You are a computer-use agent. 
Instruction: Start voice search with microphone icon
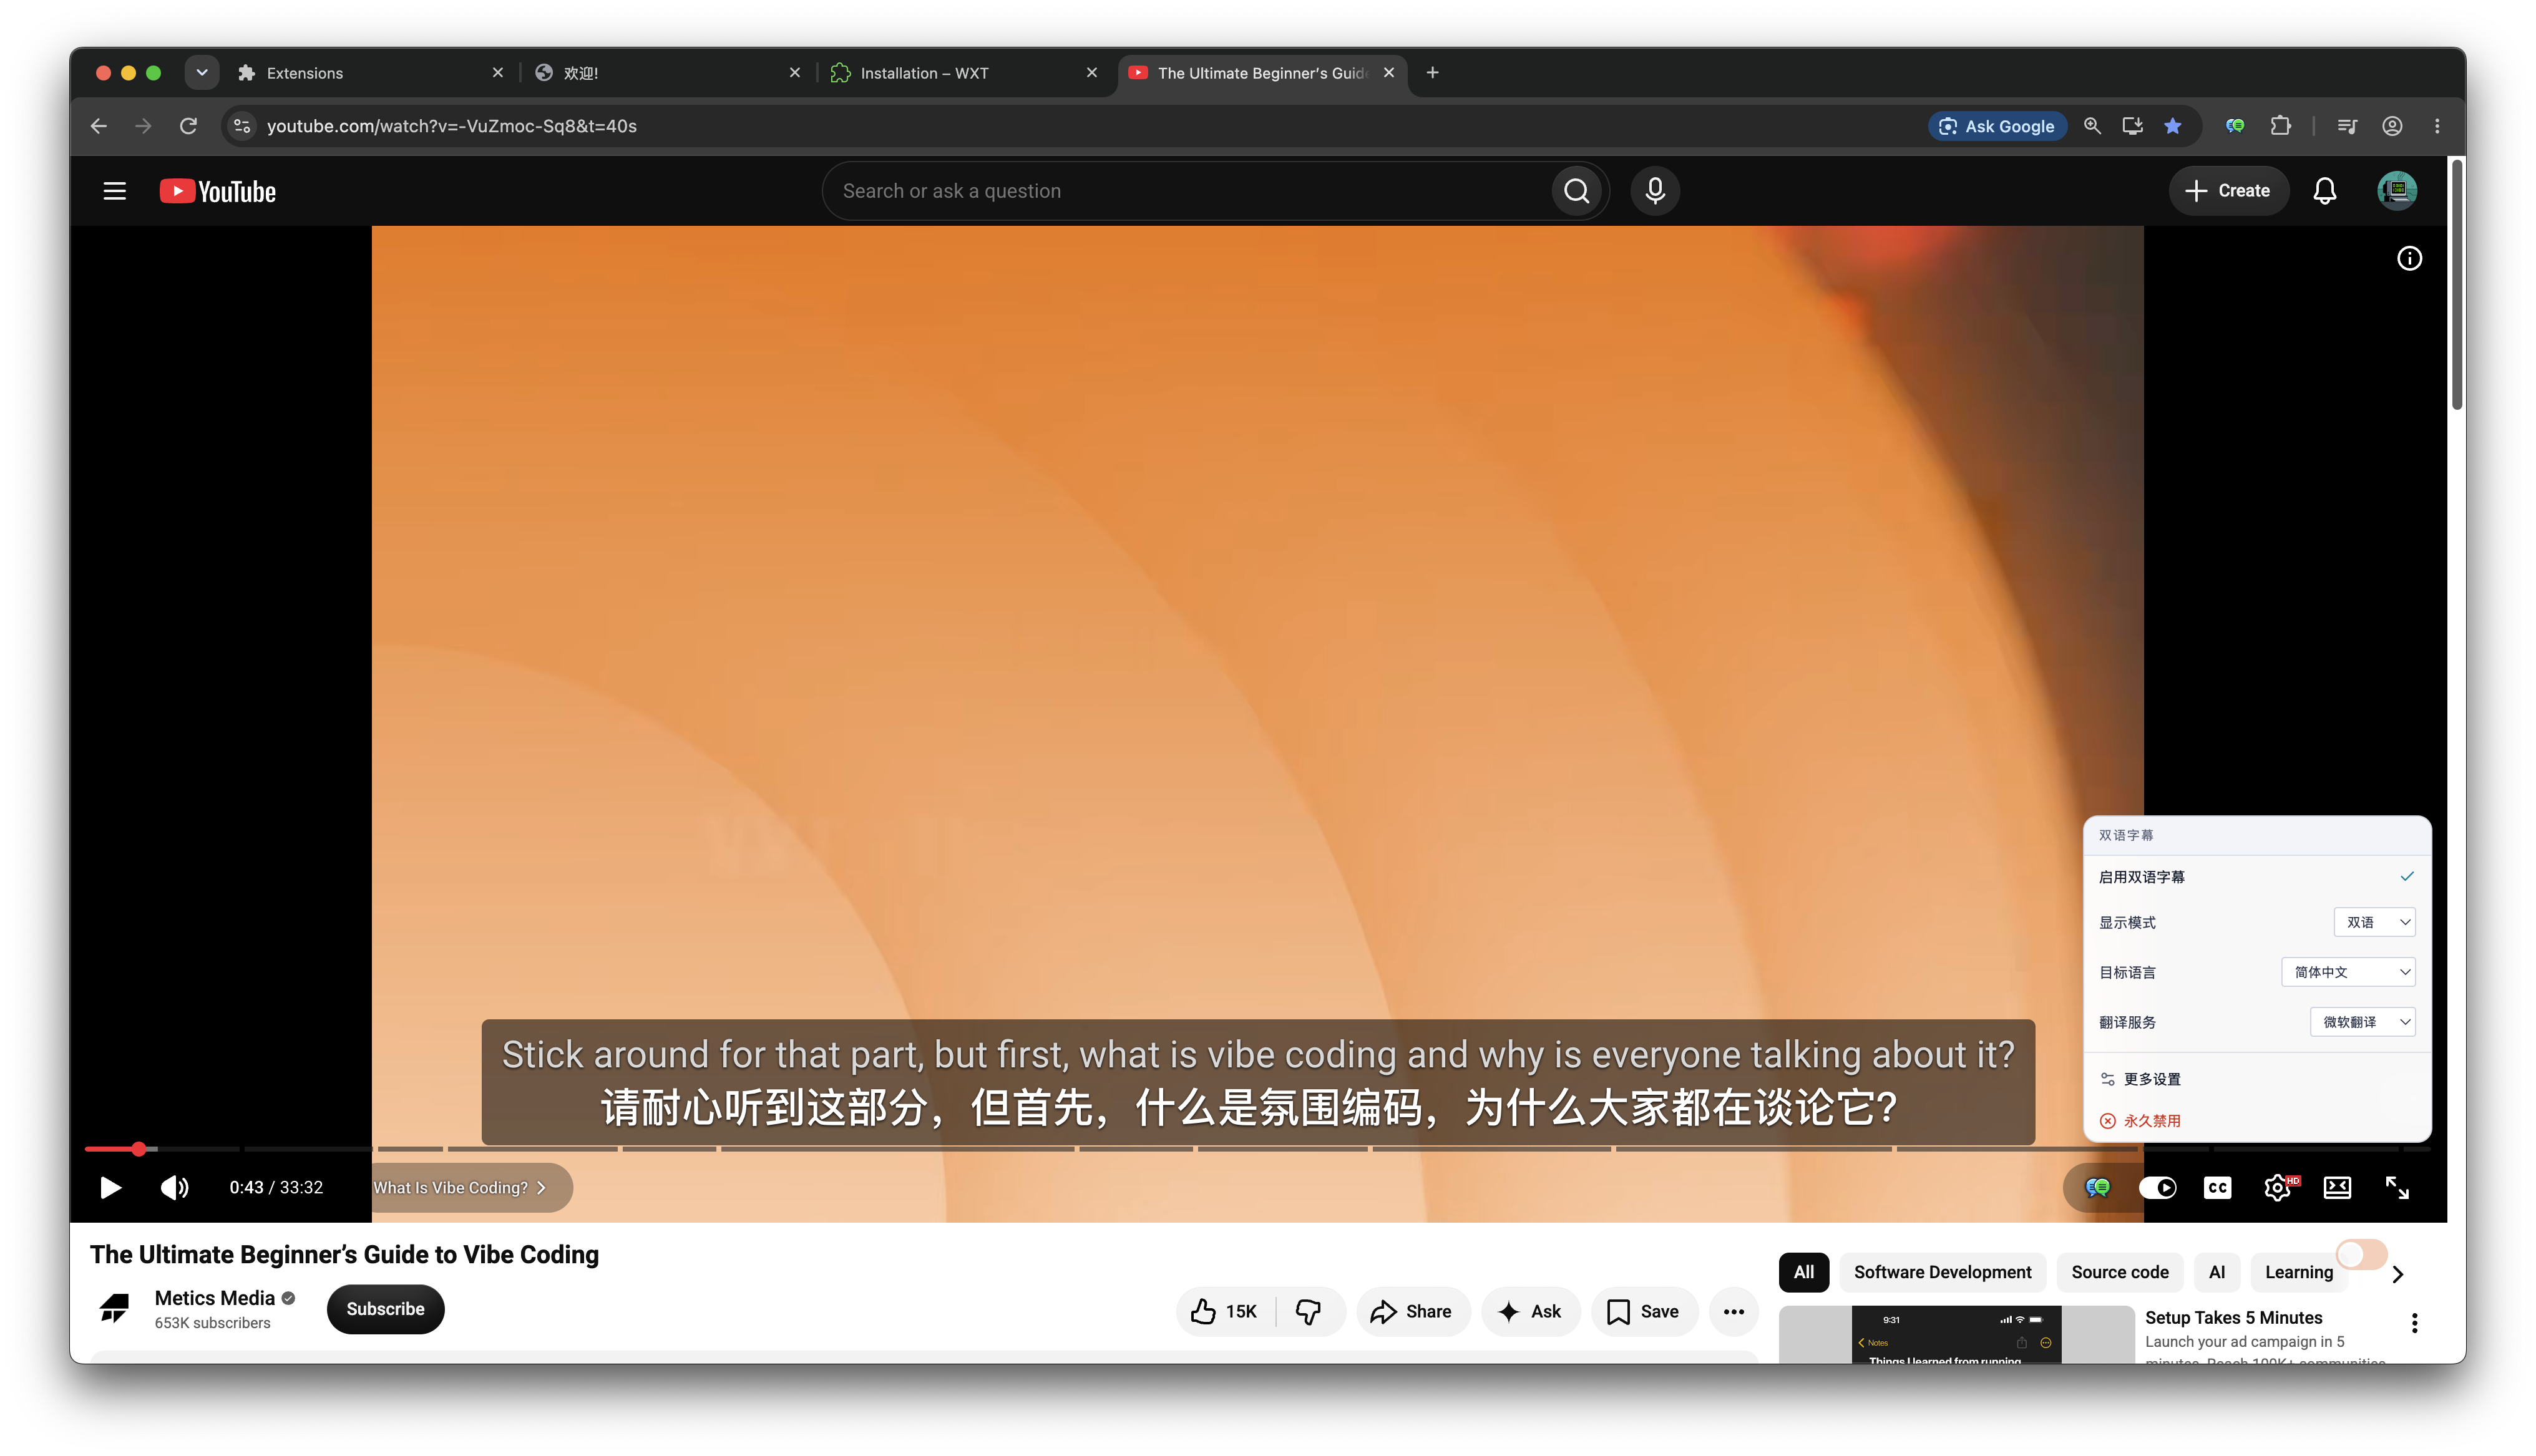tap(1655, 191)
